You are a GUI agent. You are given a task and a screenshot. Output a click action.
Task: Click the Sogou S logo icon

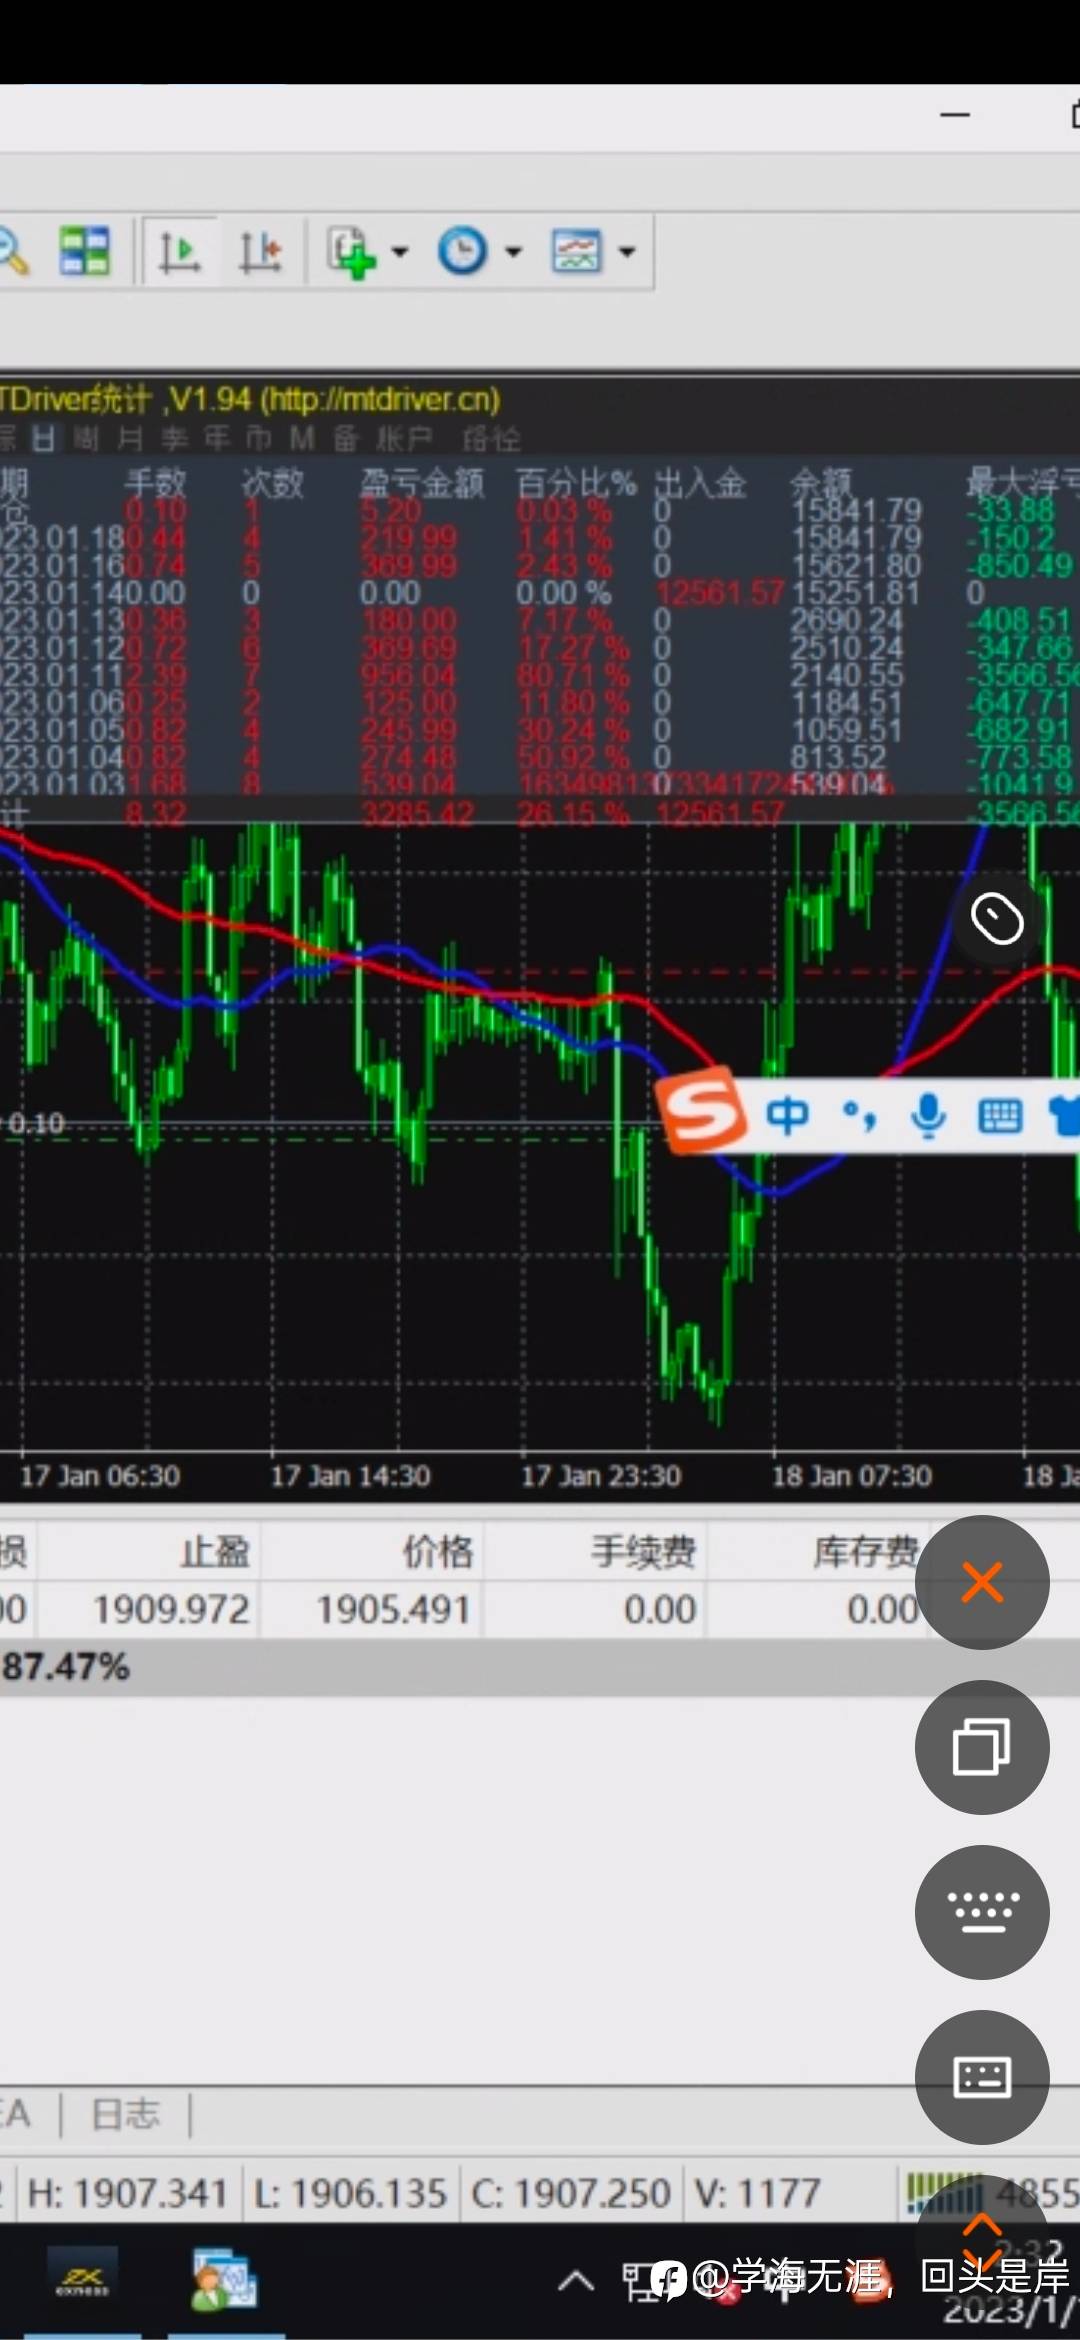pos(702,1112)
